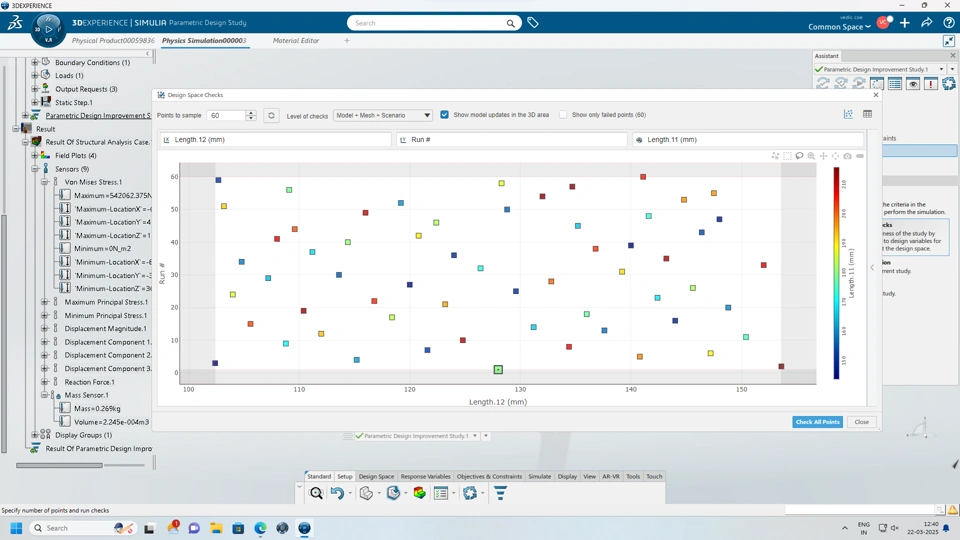Expand Maximum Principal Stress.1 node

(45, 302)
